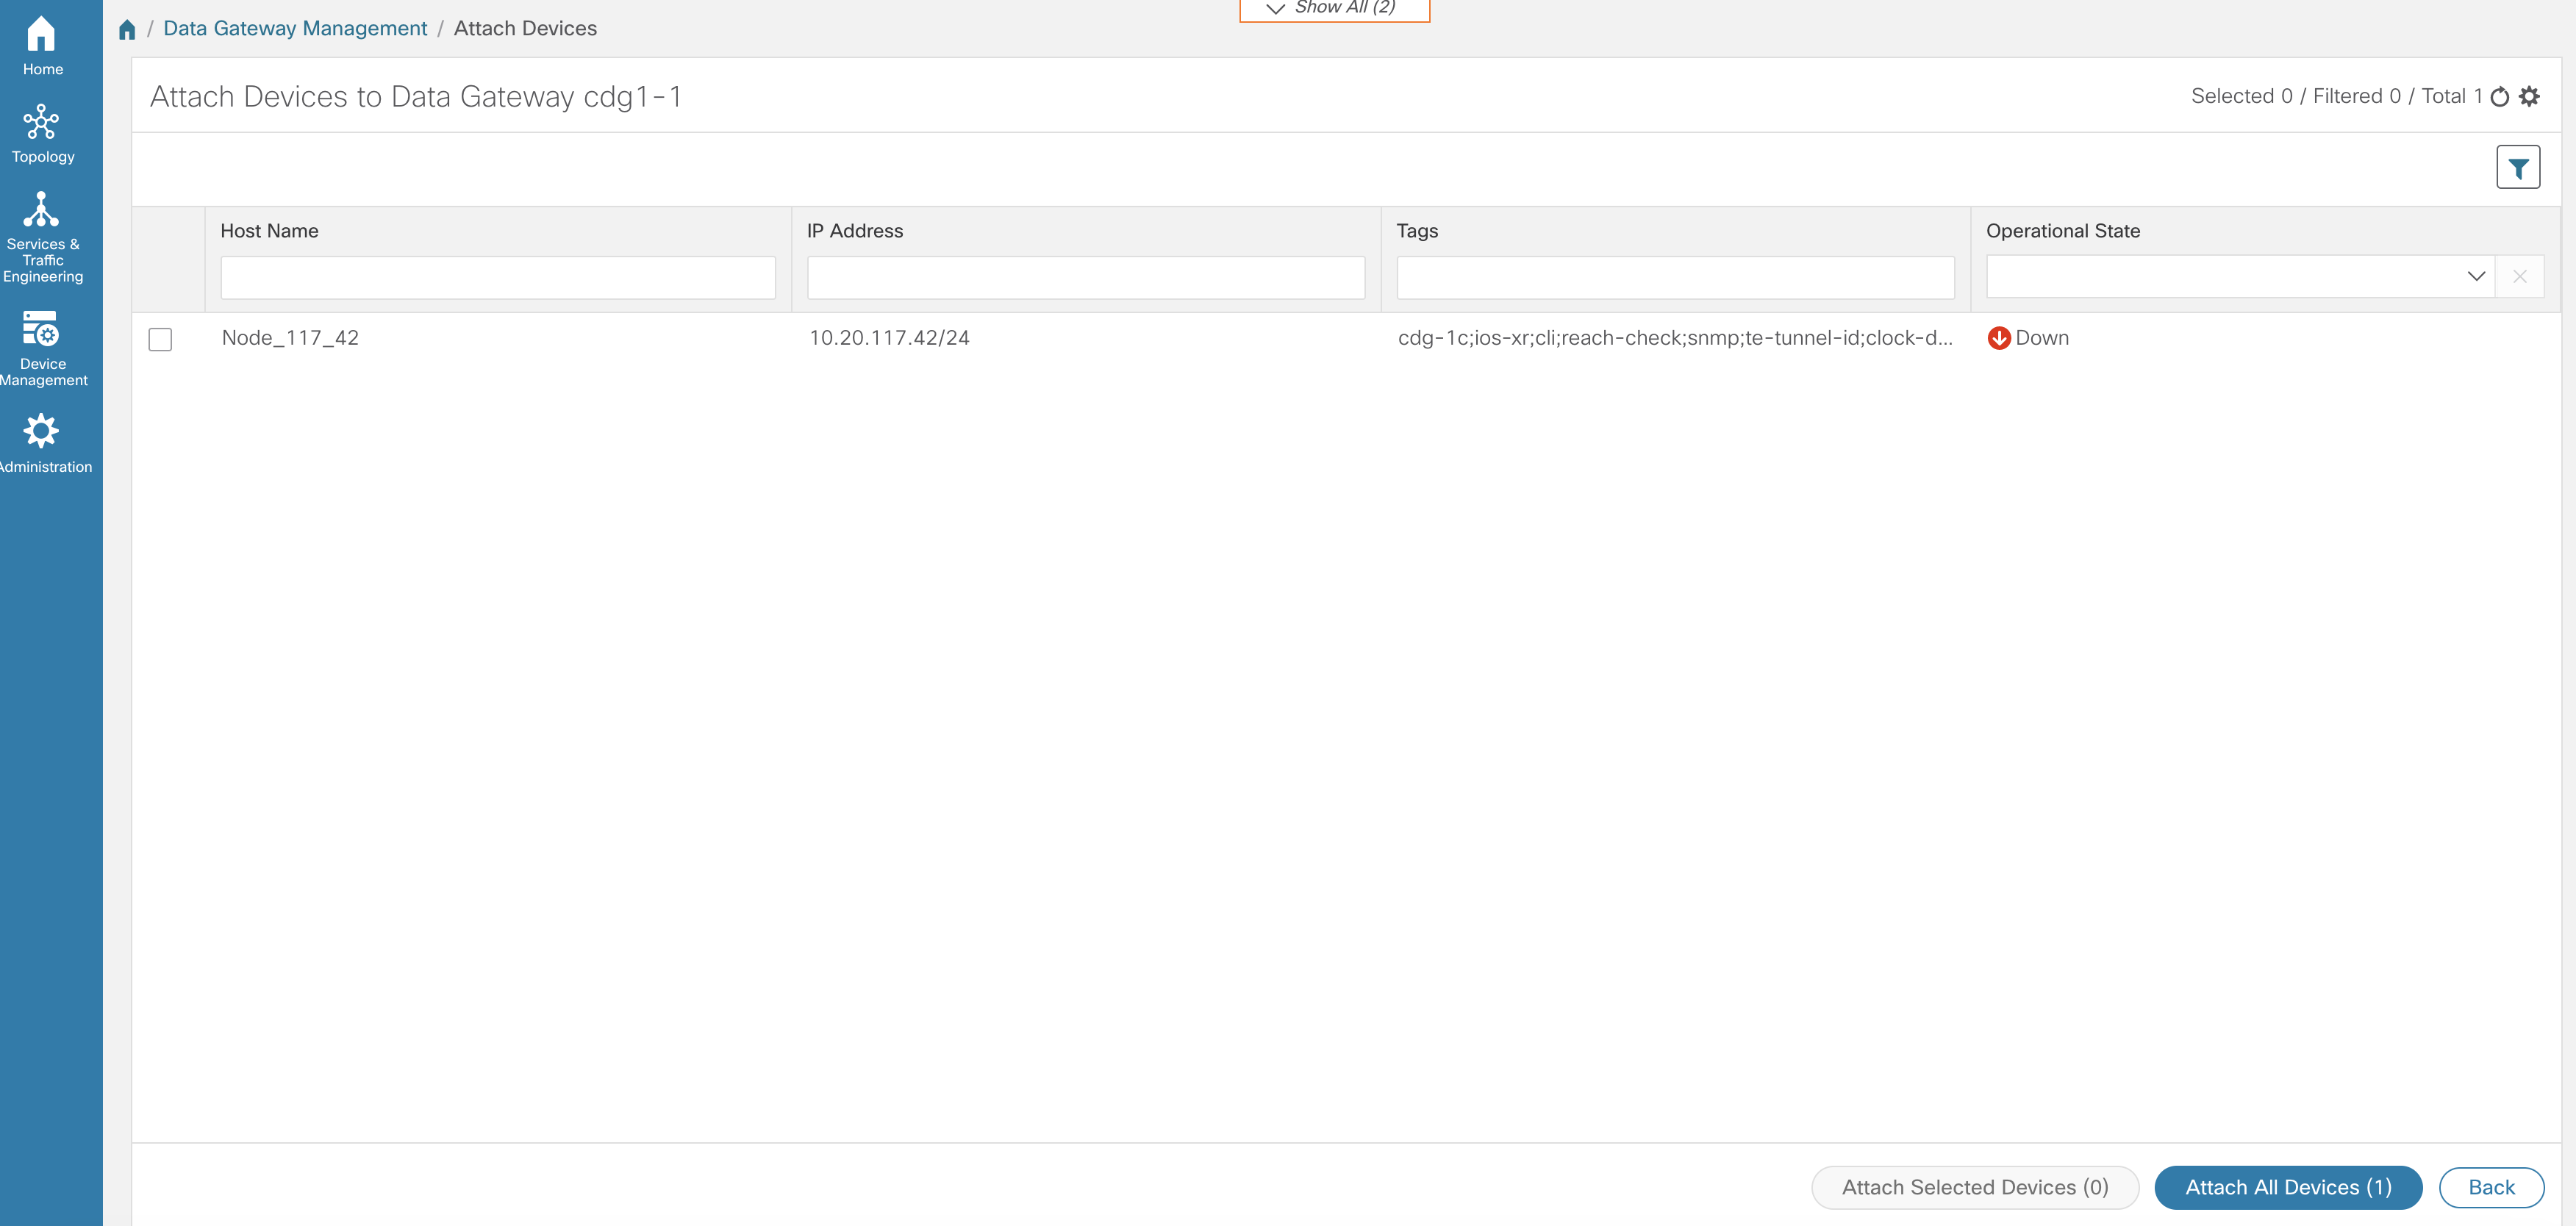Screen dimensions: 2576x1226
Task: Click the Back button
Action: 2490,1187
